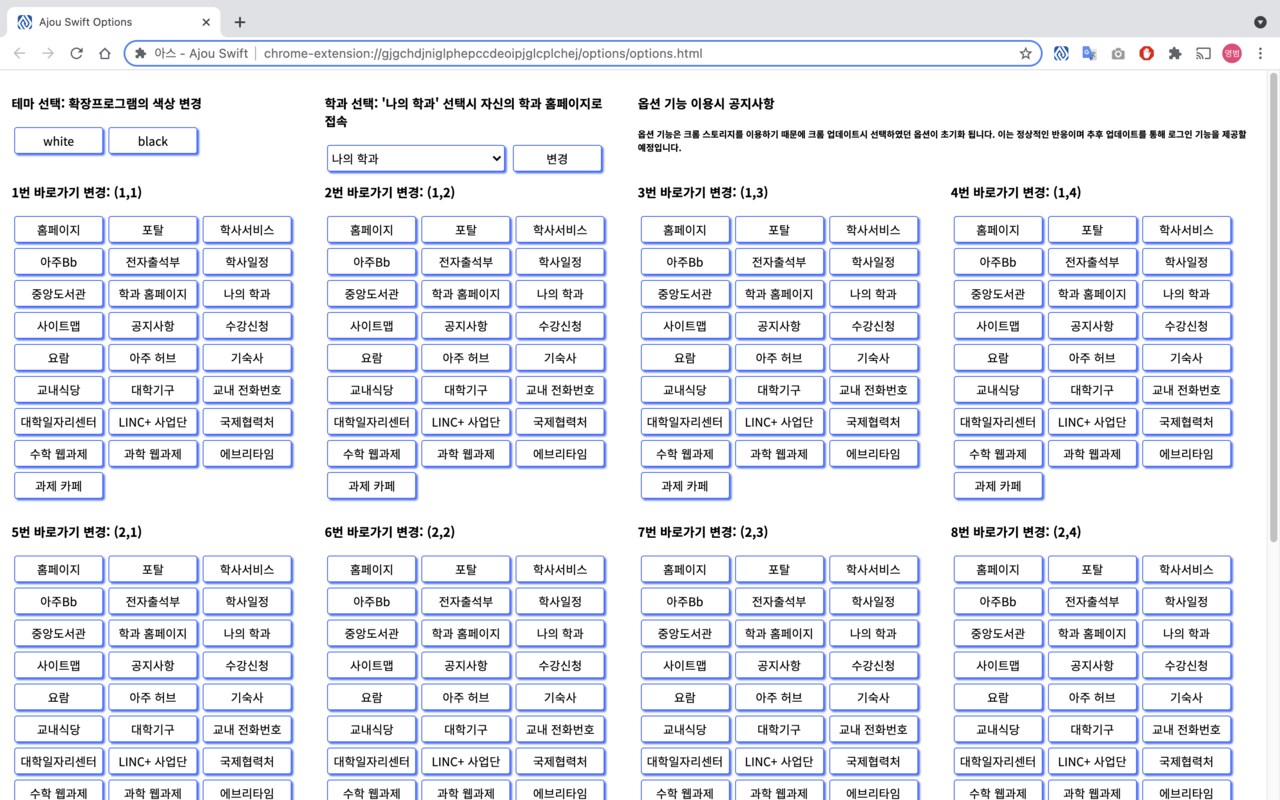Select 공지사항 in 2번 바로가기 section
Screen dimensions: 1280x800
(466, 326)
